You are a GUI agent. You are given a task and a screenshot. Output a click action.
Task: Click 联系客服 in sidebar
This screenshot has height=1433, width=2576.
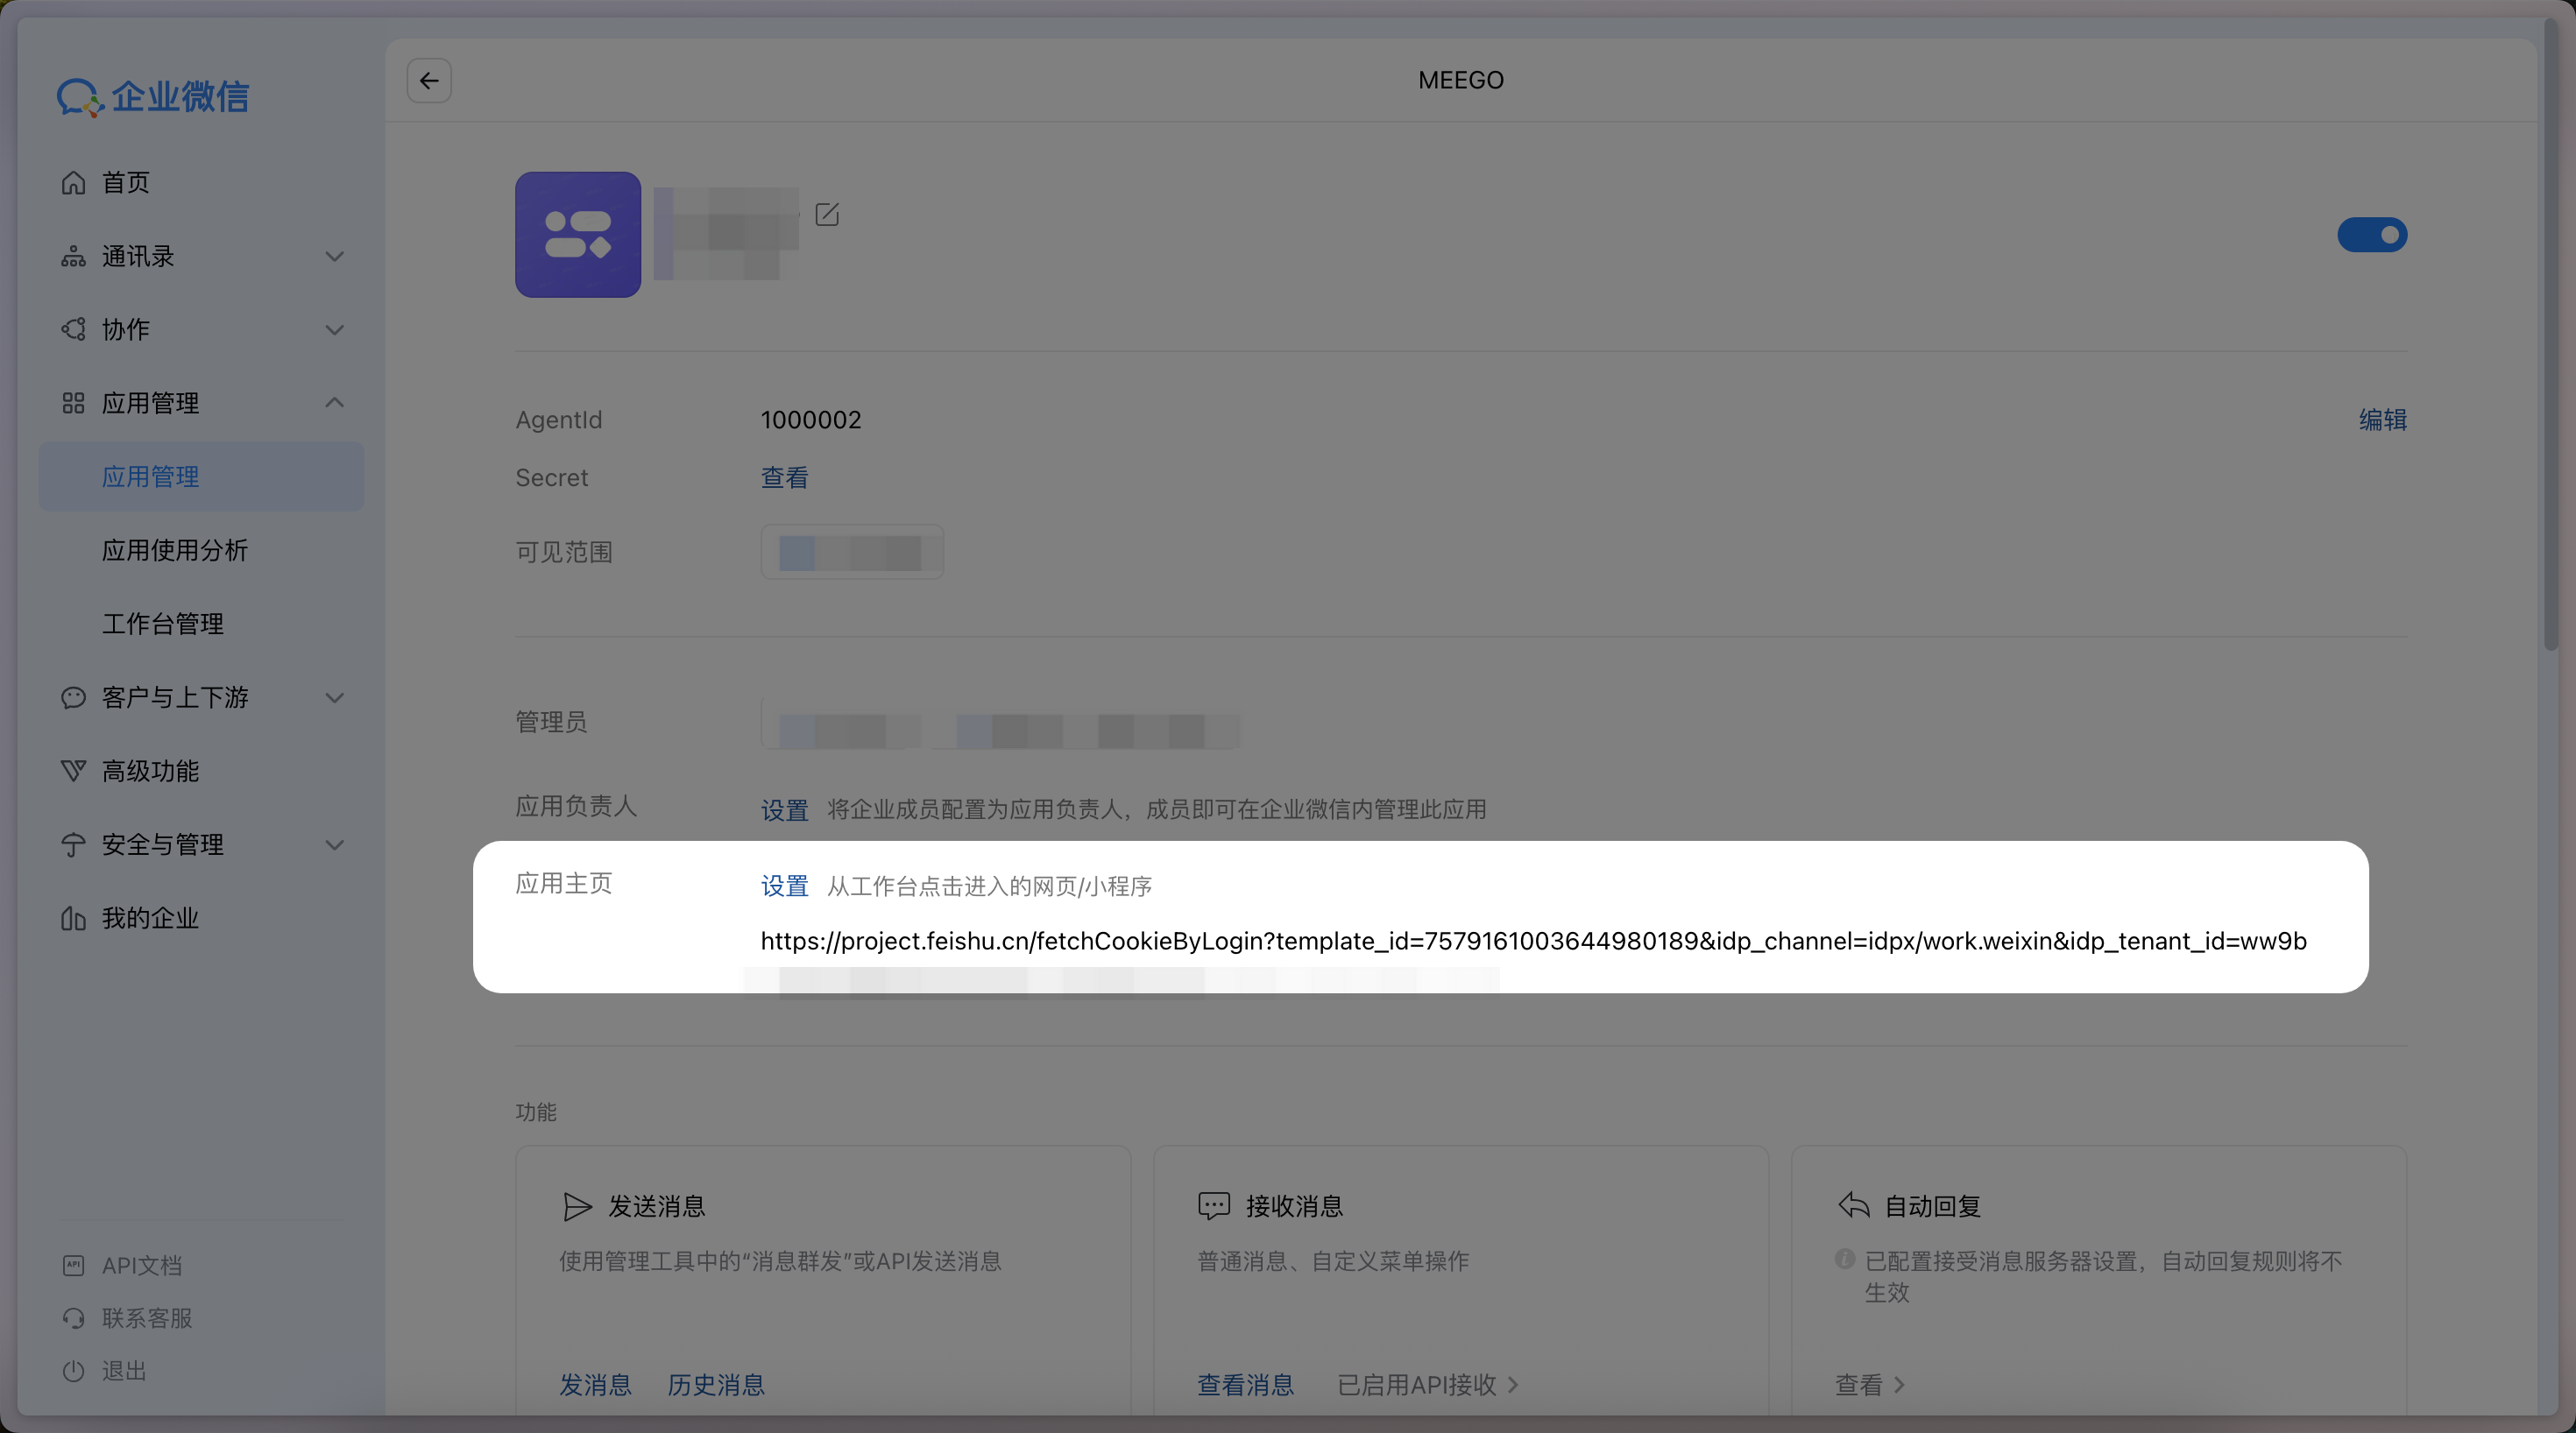coord(147,1318)
